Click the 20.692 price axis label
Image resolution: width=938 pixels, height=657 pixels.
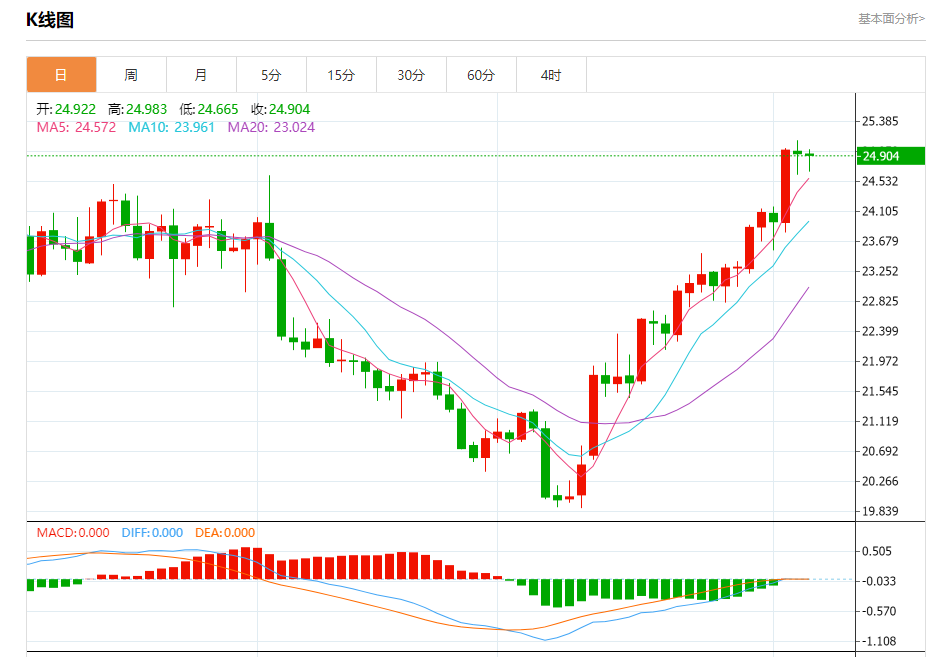click(880, 451)
